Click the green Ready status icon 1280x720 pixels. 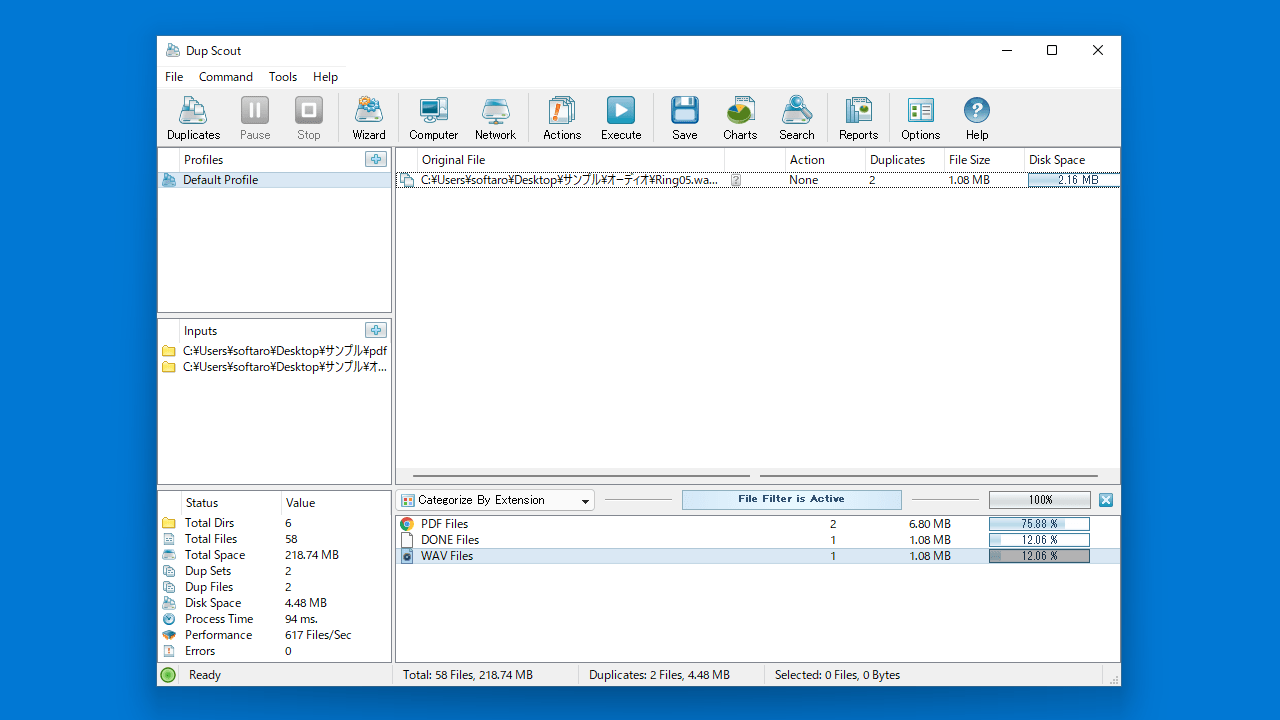(x=168, y=675)
